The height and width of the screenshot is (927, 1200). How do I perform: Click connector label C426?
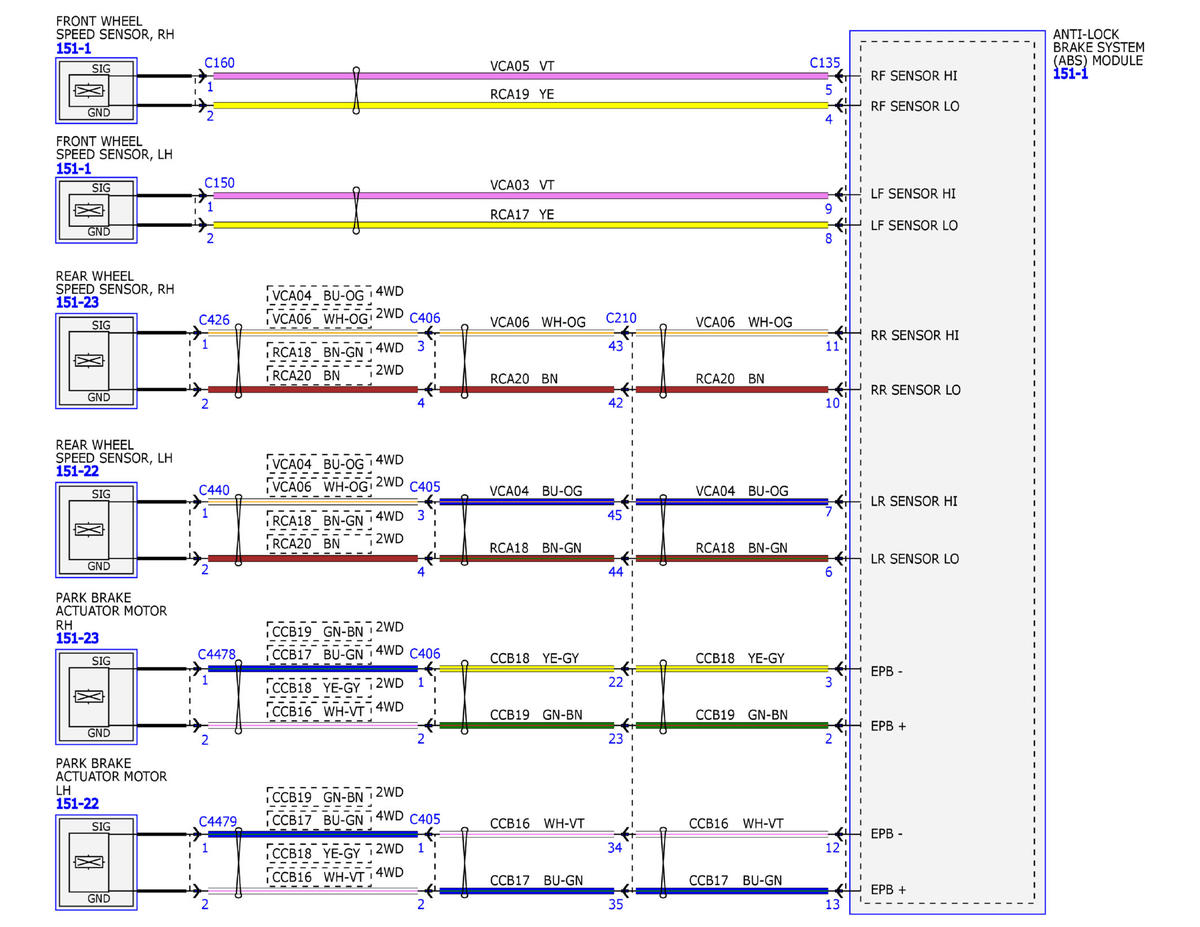click(214, 319)
